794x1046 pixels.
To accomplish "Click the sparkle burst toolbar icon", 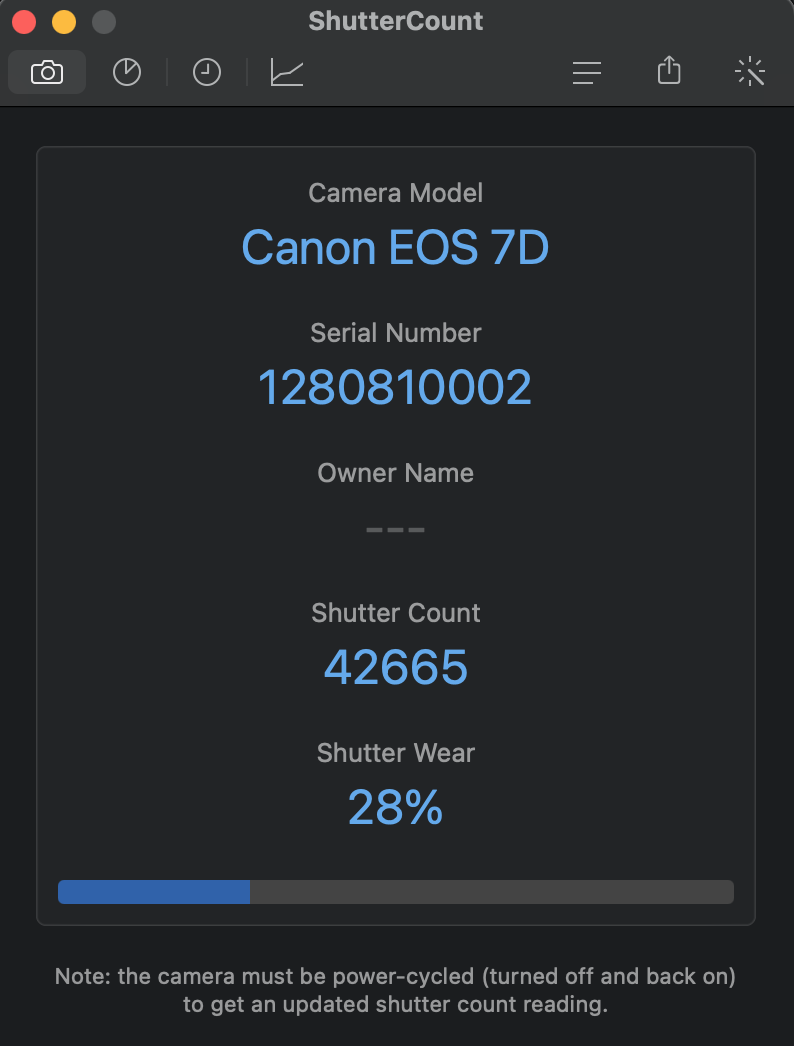I will [x=749, y=72].
